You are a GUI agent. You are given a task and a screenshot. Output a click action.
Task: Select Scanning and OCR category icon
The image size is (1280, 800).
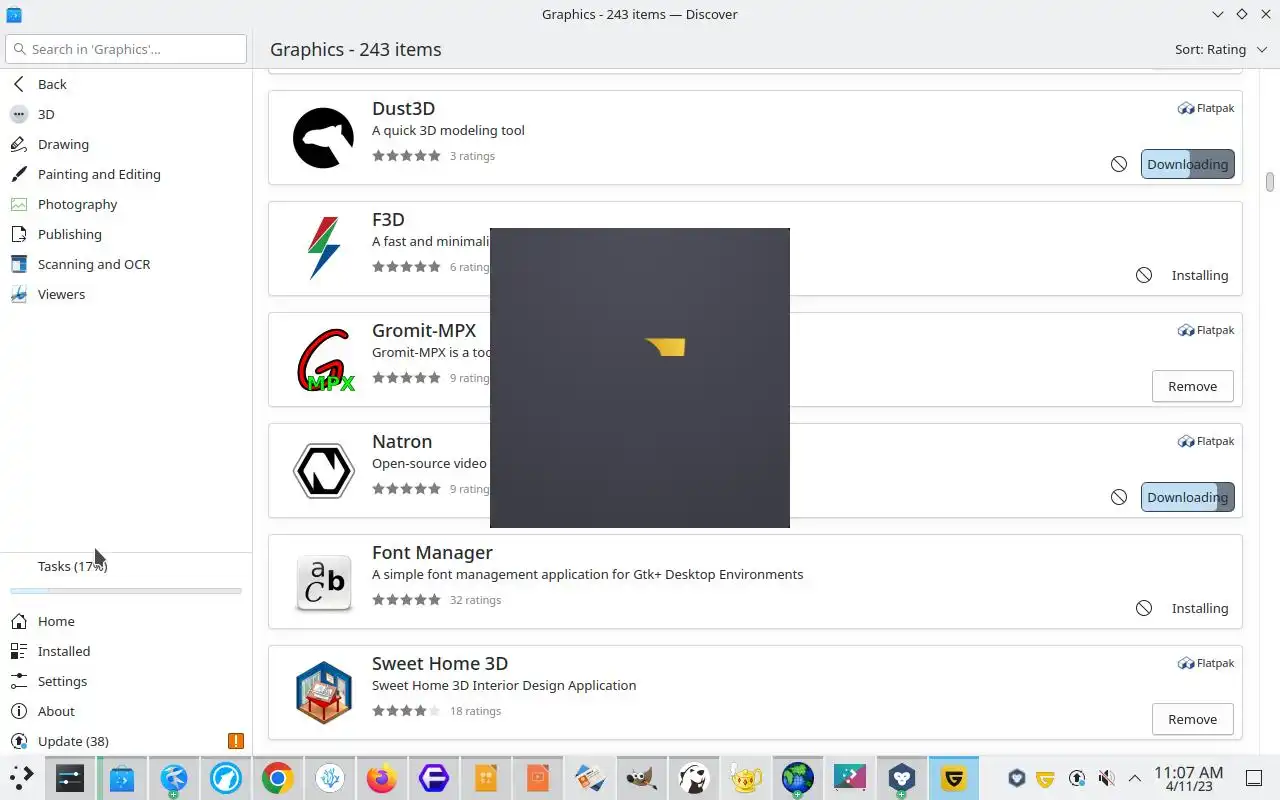pyautogui.click(x=19, y=264)
